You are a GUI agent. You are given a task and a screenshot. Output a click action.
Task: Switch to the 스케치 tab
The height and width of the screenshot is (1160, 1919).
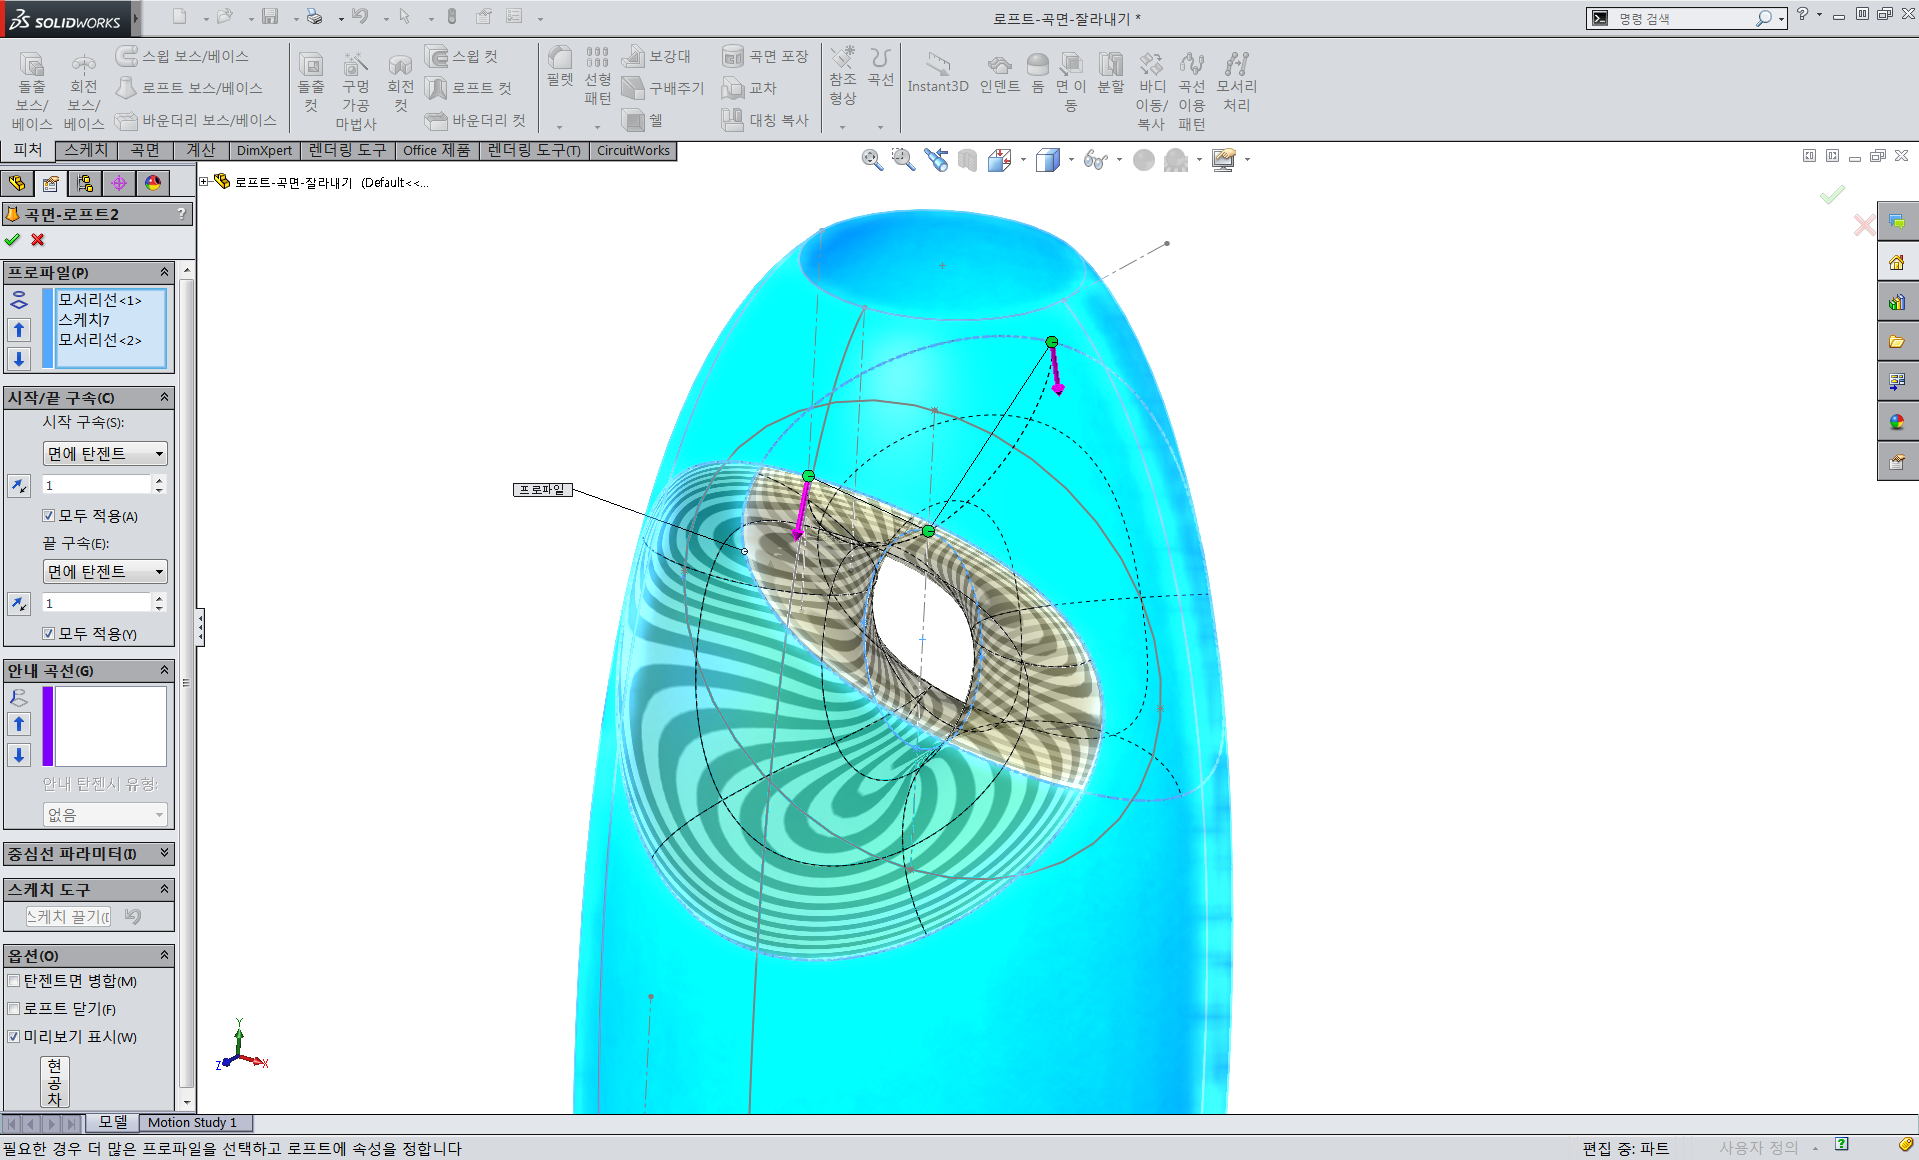click(86, 150)
